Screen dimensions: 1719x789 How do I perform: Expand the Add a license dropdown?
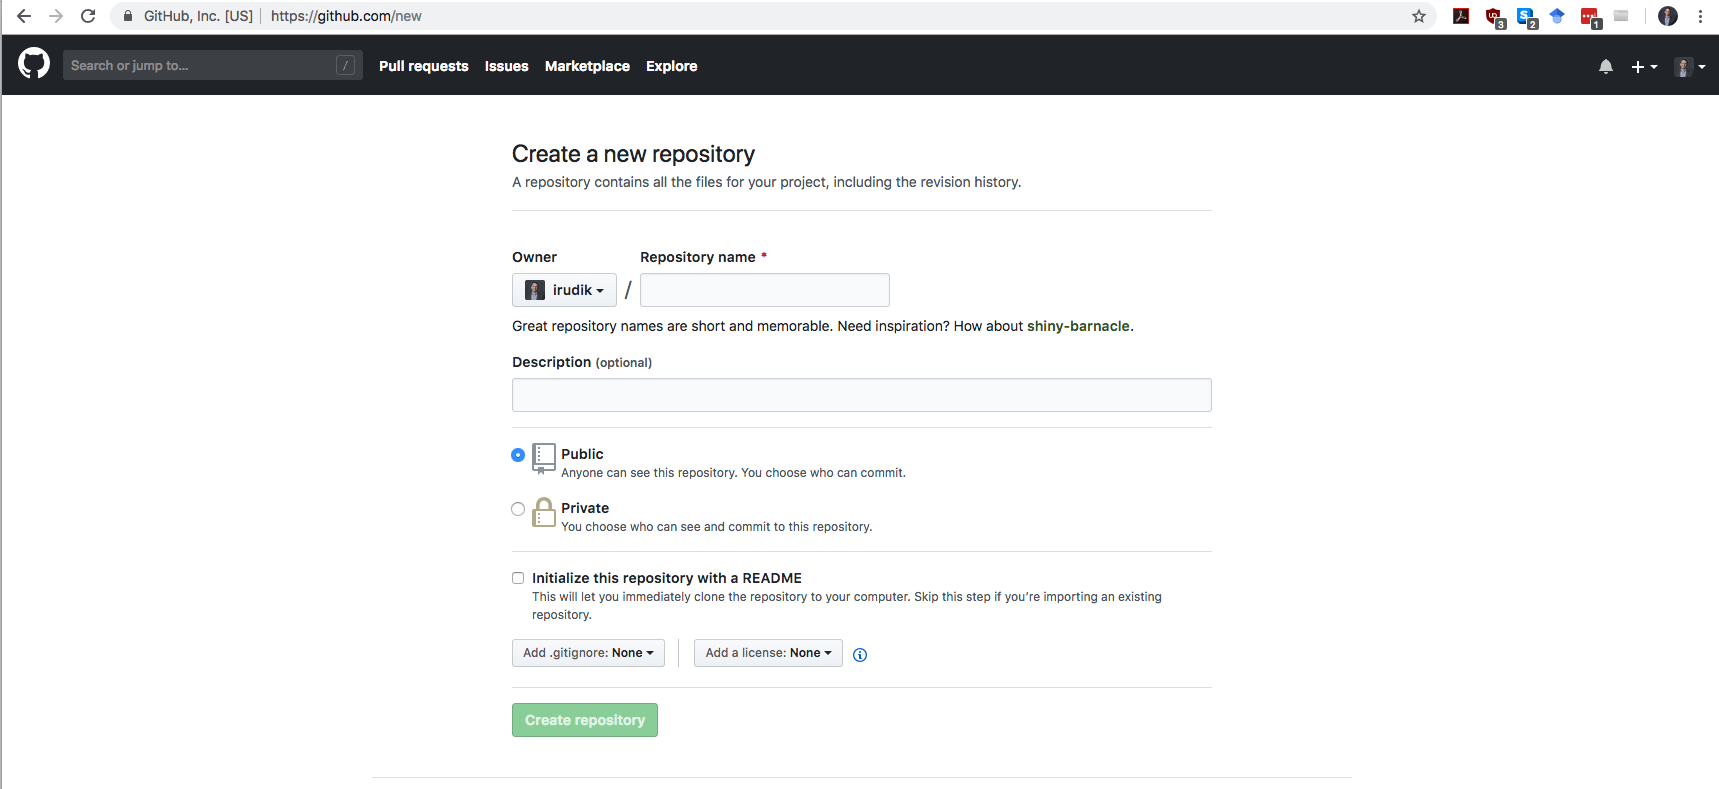(768, 653)
